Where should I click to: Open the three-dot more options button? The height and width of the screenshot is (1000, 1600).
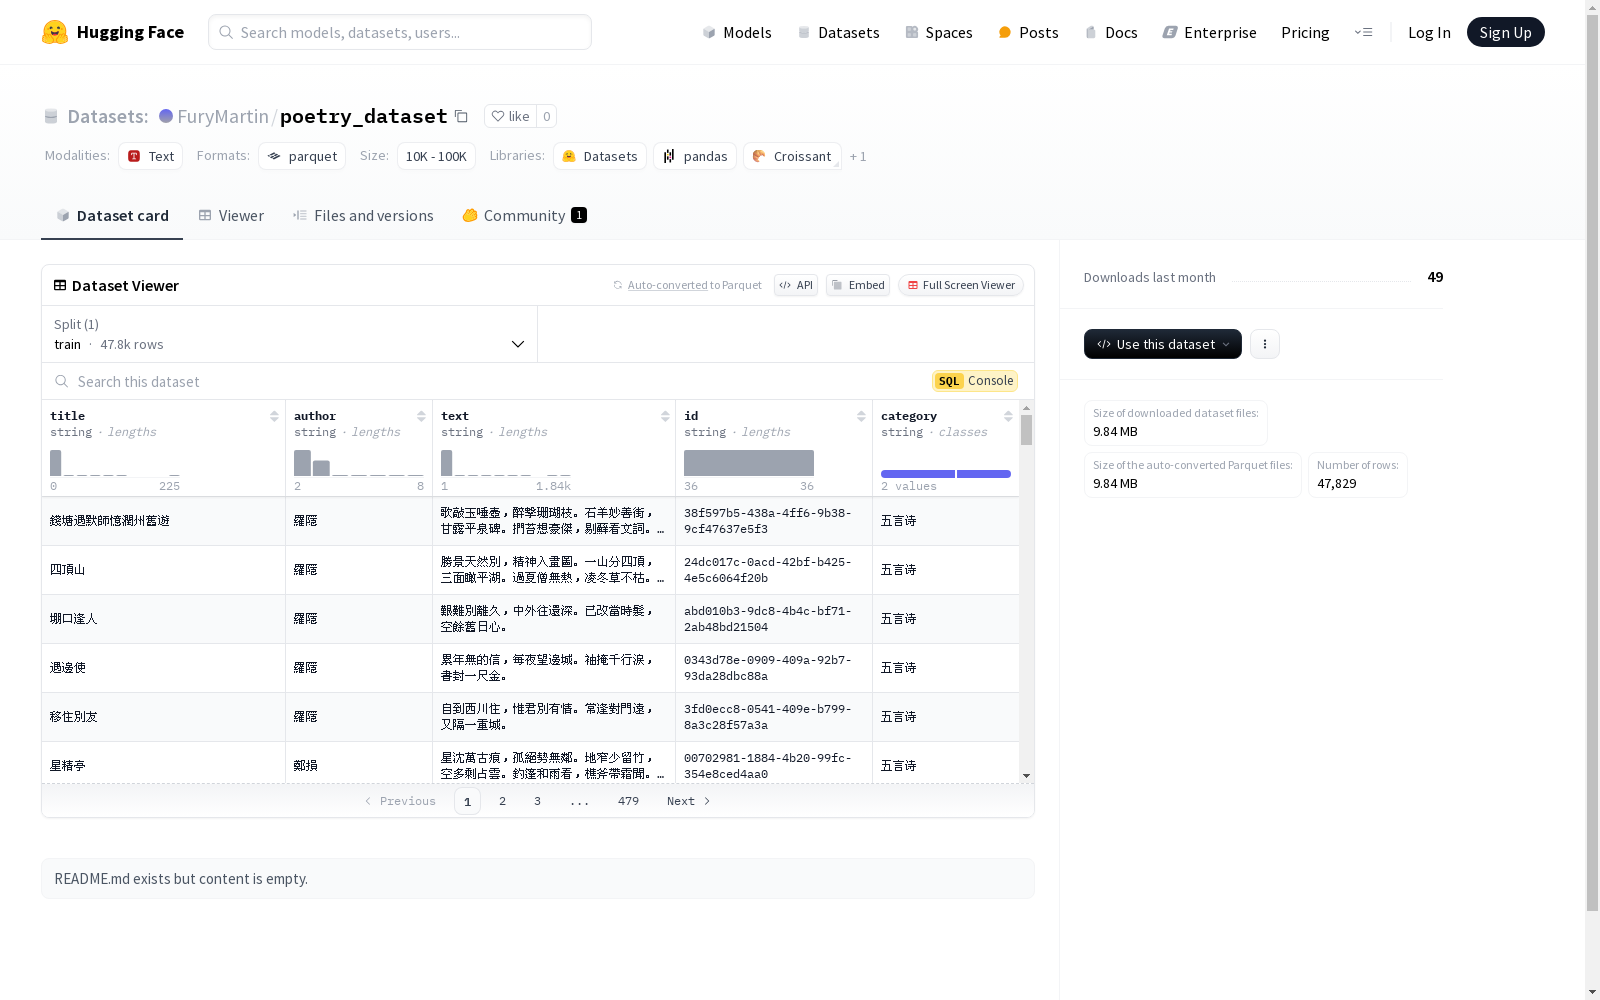point(1264,344)
